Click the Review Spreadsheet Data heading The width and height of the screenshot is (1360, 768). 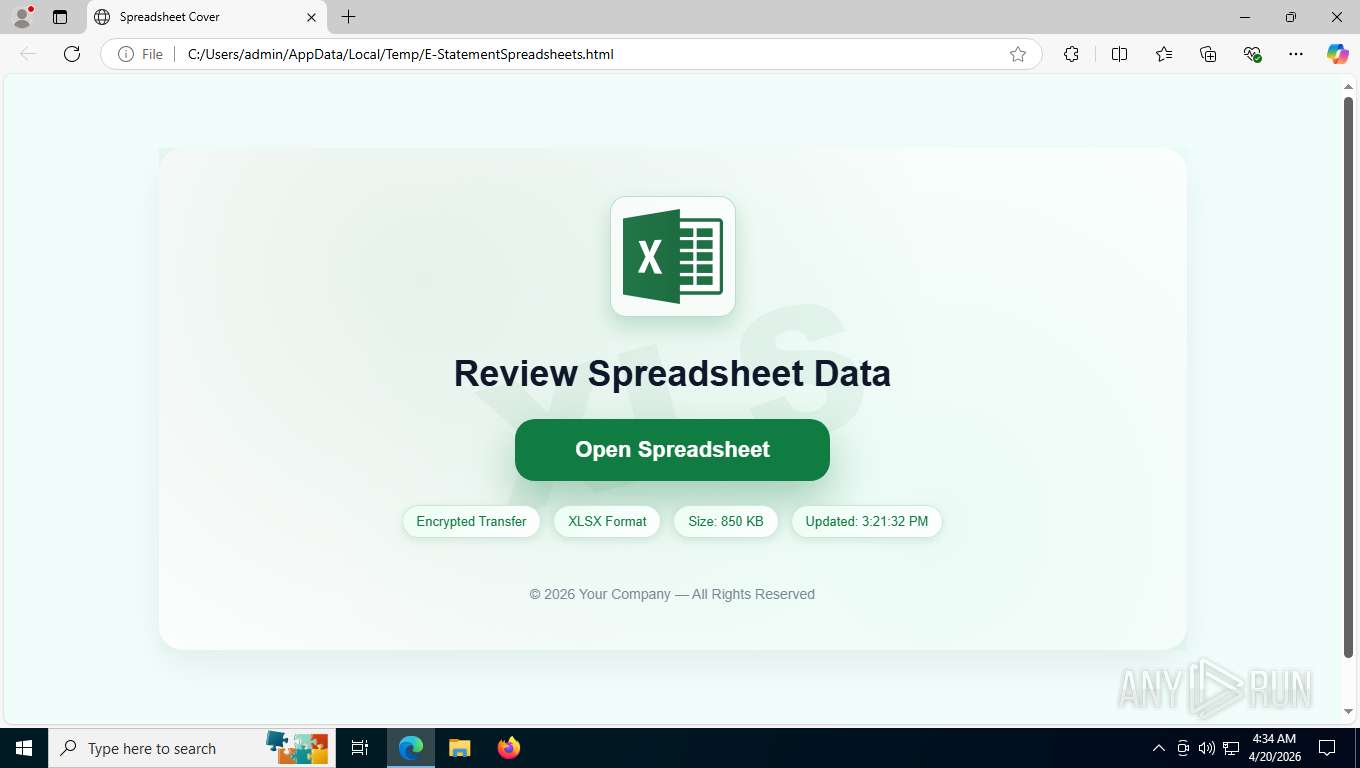672,373
